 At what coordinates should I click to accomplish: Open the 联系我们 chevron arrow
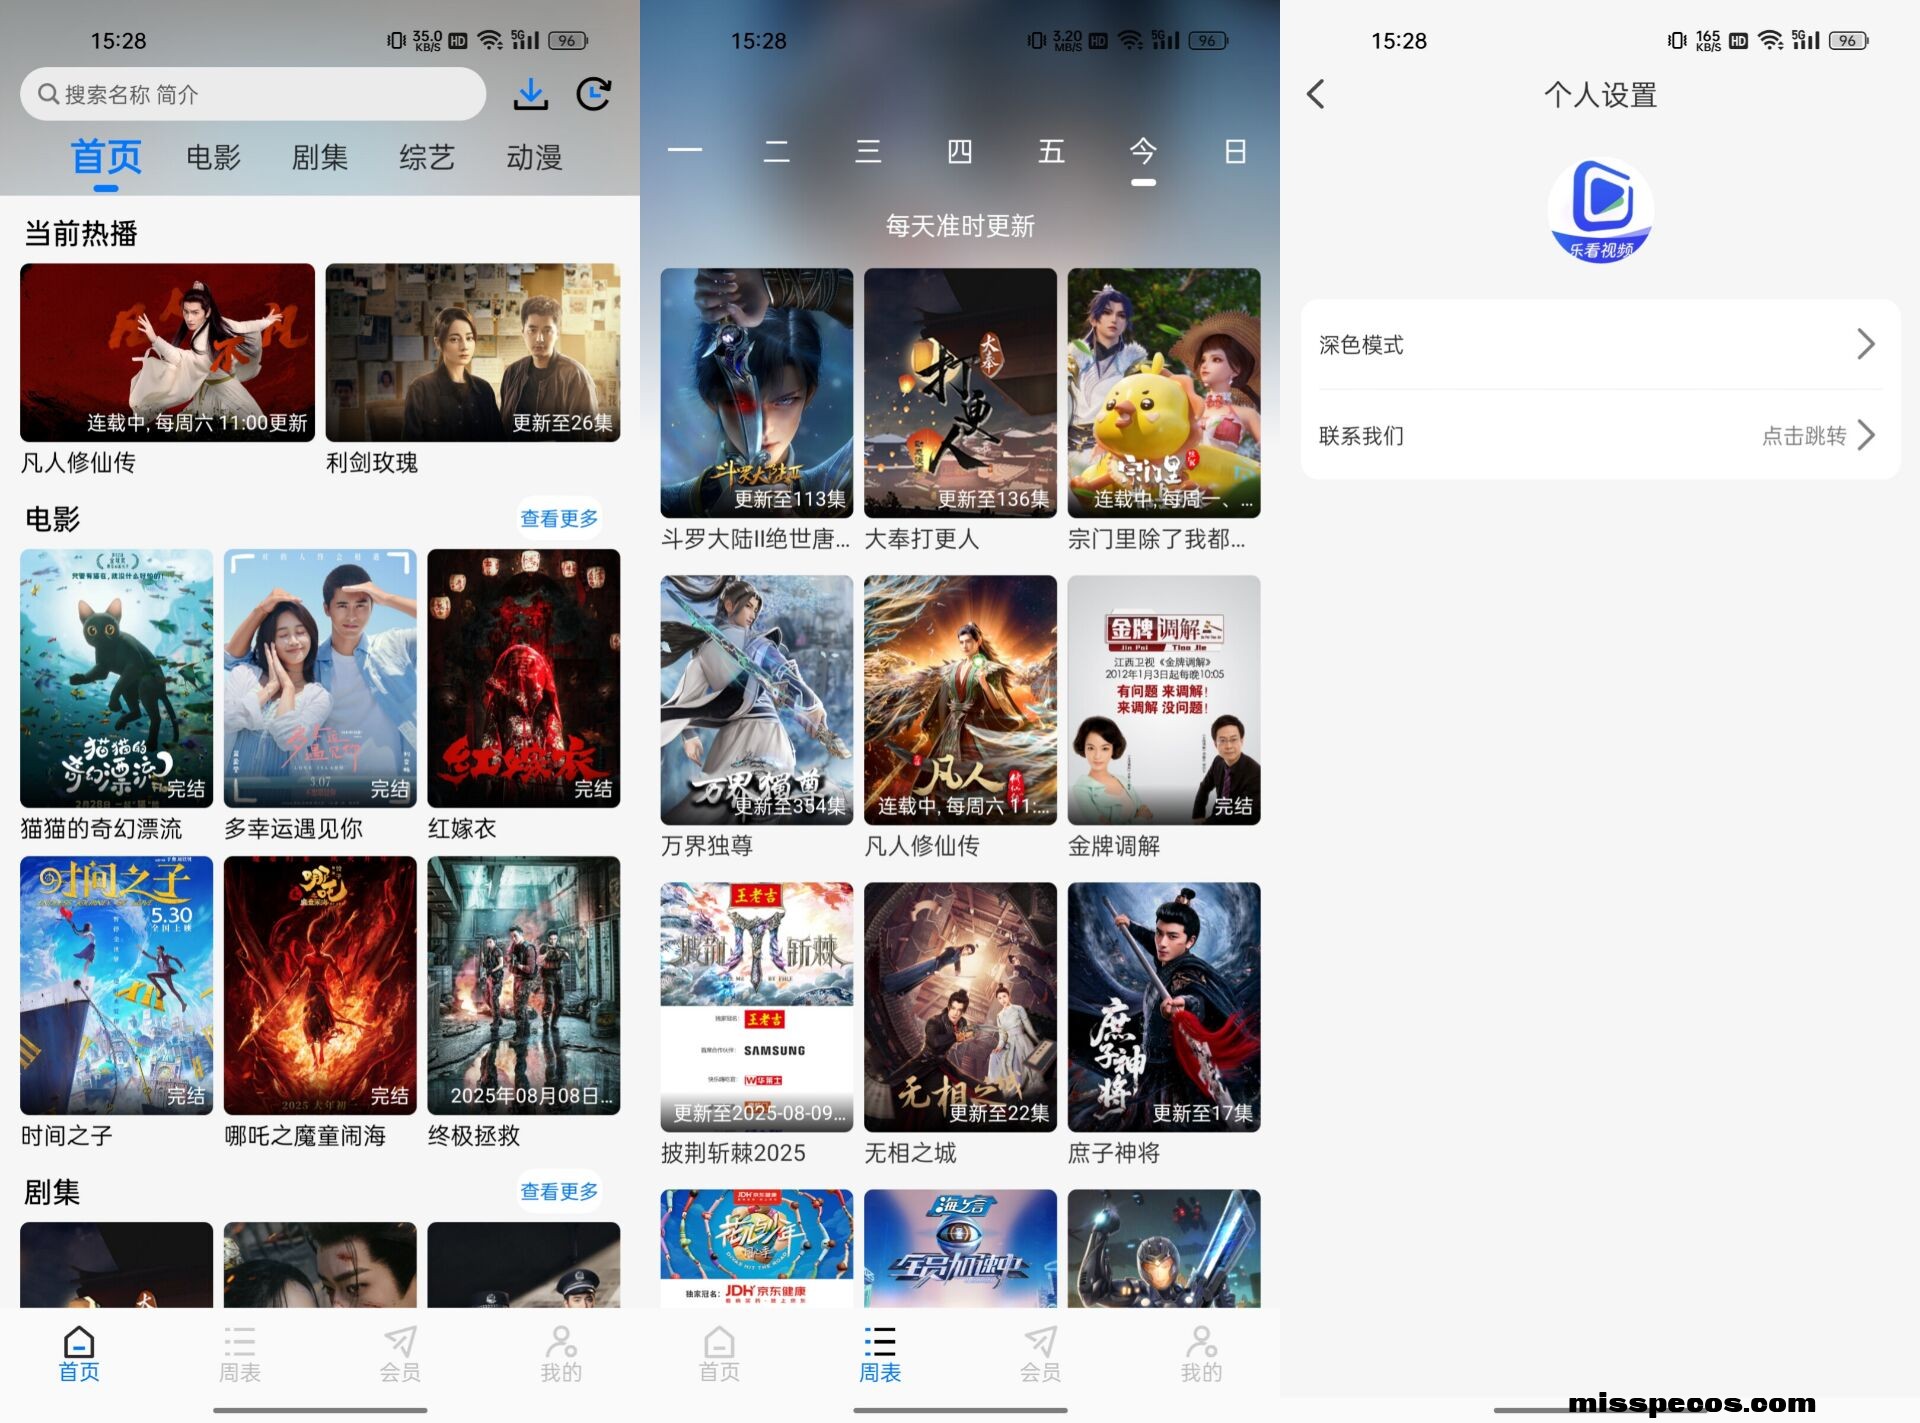(1865, 435)
